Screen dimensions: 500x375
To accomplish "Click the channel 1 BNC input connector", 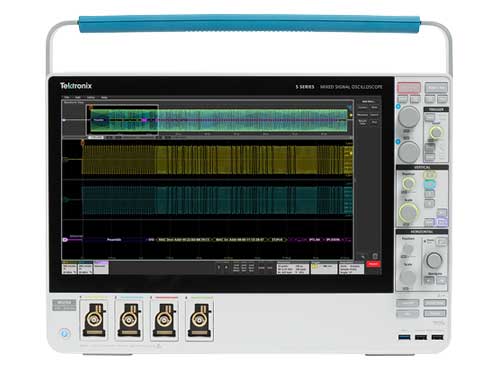I will 94,321.
